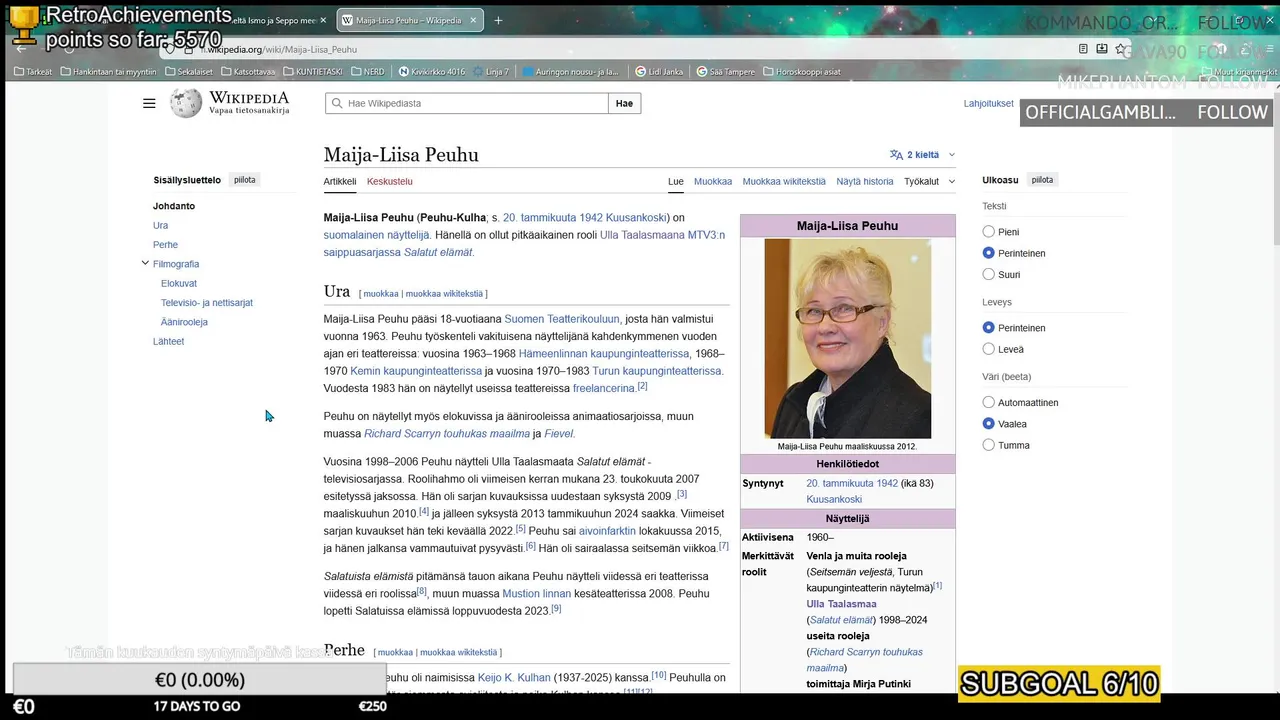Screen dimensions: 1280x720
Task: Select the Lue view tab
Action: pos(676,181)
